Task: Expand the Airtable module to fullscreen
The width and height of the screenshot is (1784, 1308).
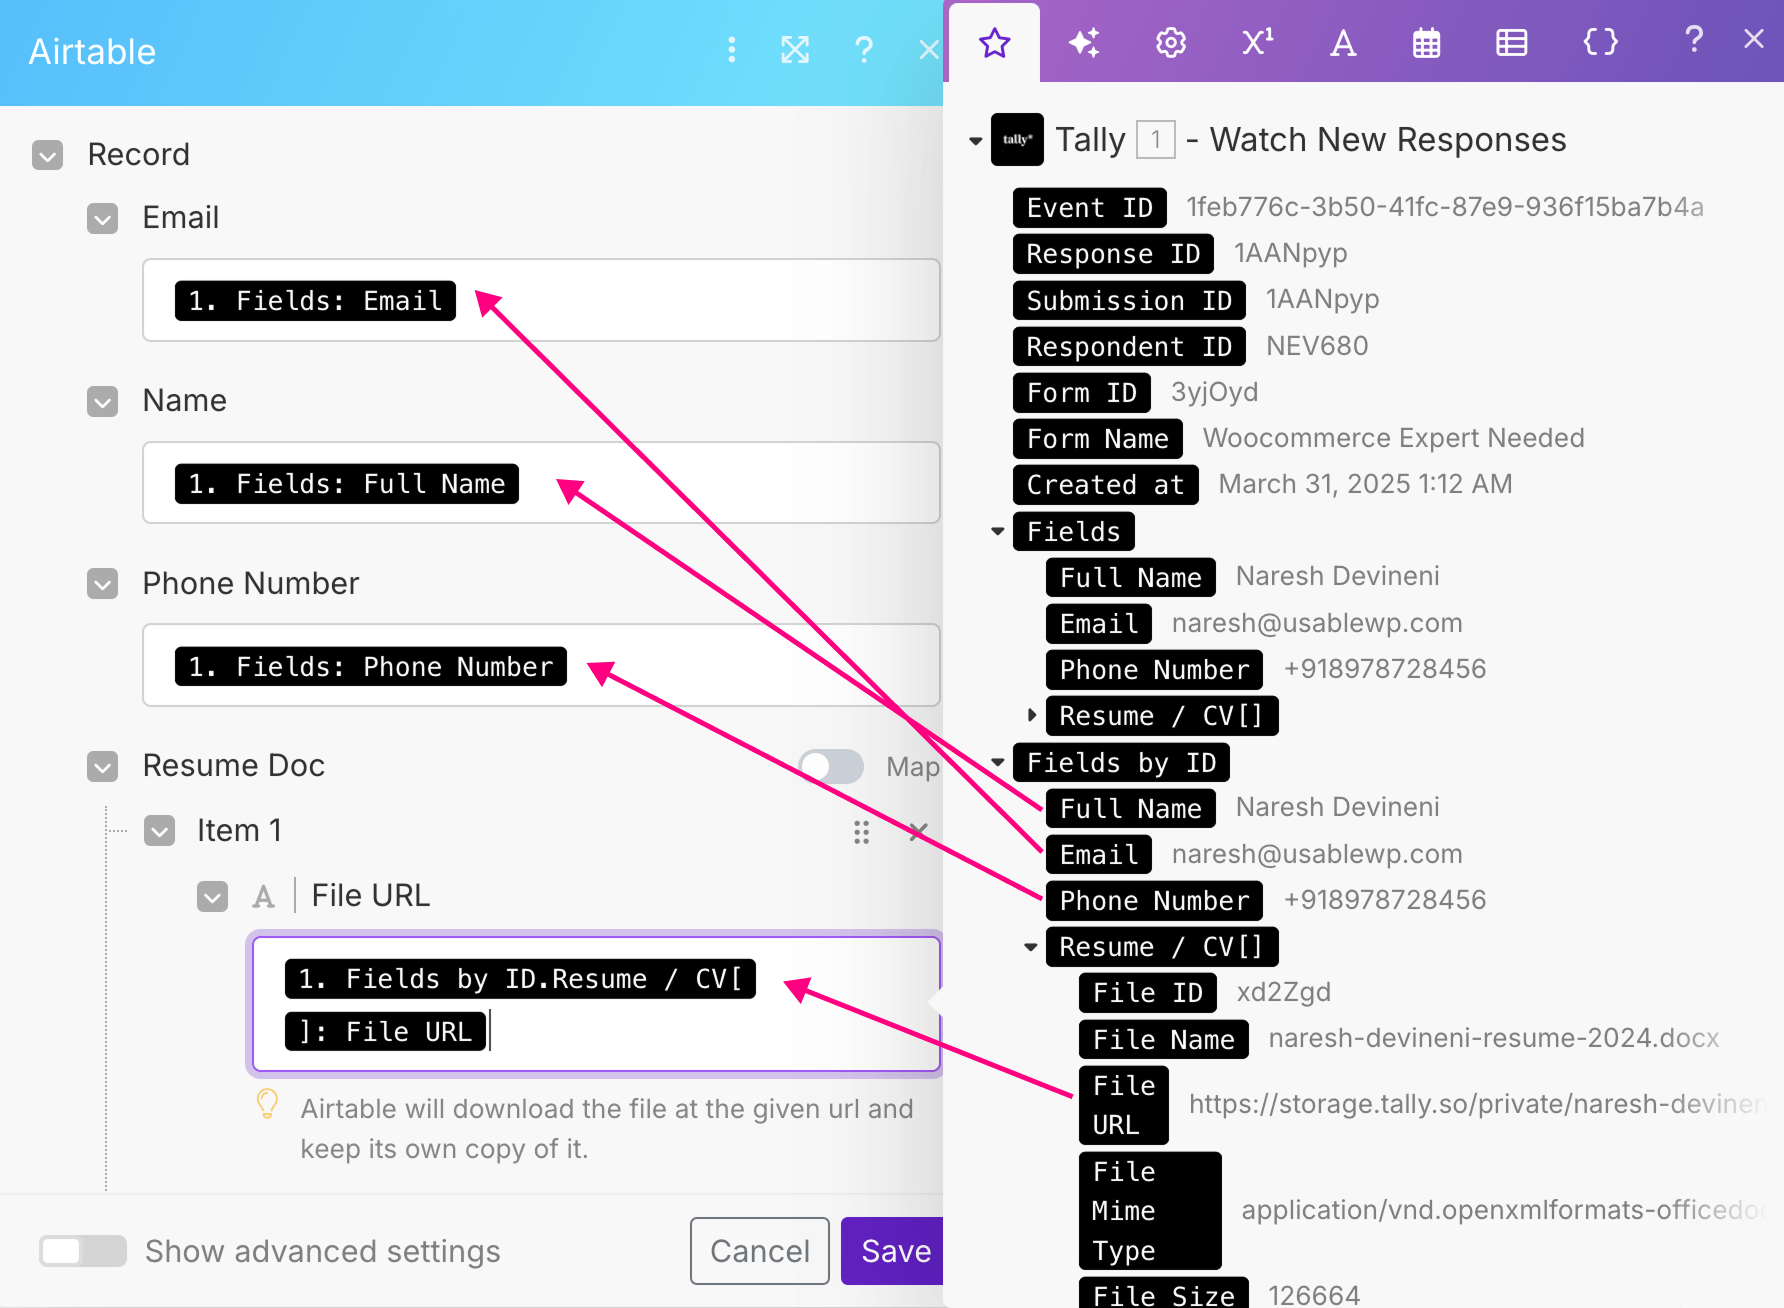Action: pos(795,50)
